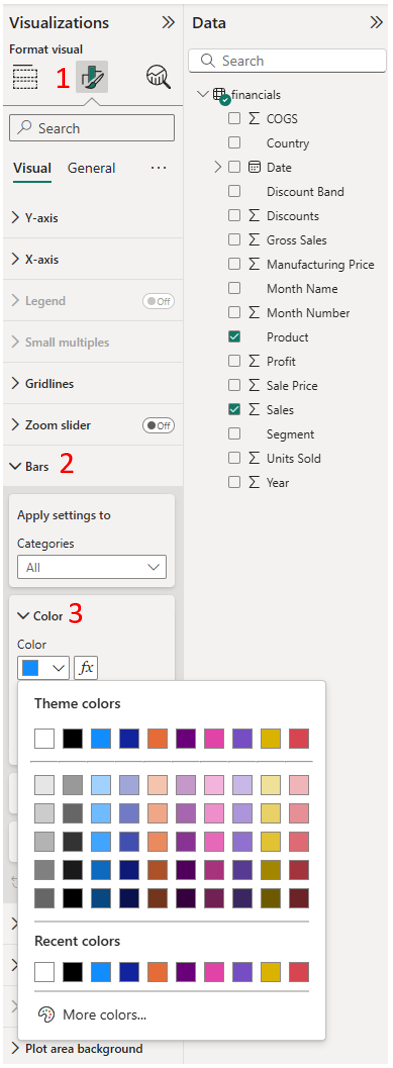
Task: Check the Discount Band field checkbox
Action: click(x=234, y=191)
